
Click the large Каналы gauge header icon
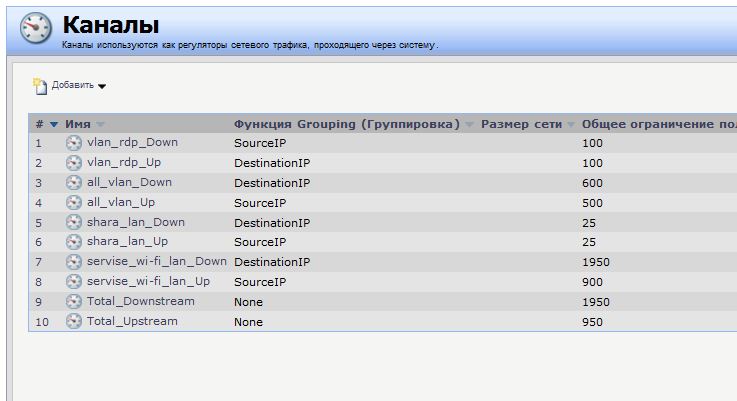pos(36,29)
